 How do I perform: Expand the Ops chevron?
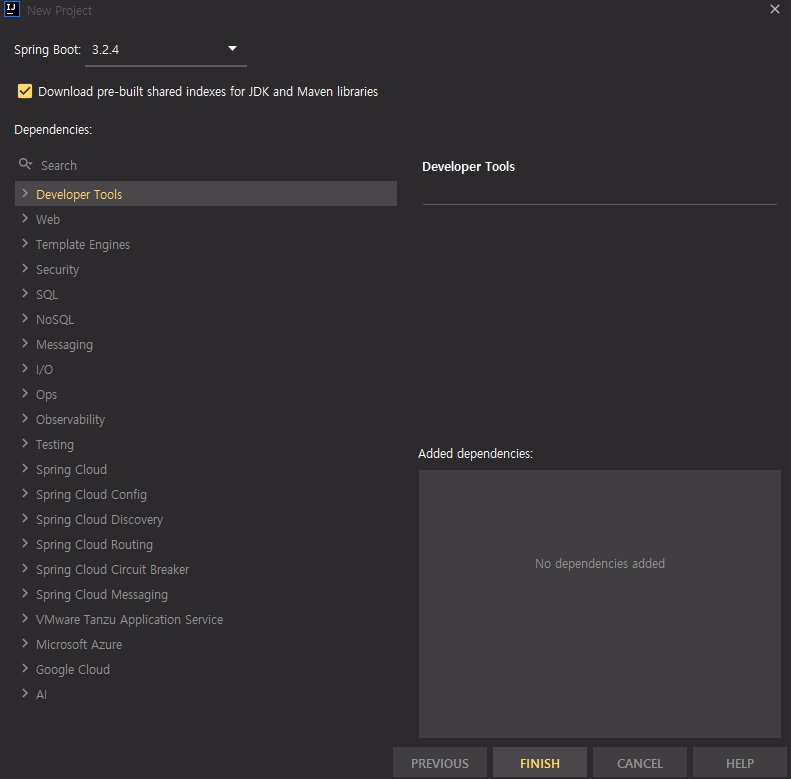(x=25, y=394)
